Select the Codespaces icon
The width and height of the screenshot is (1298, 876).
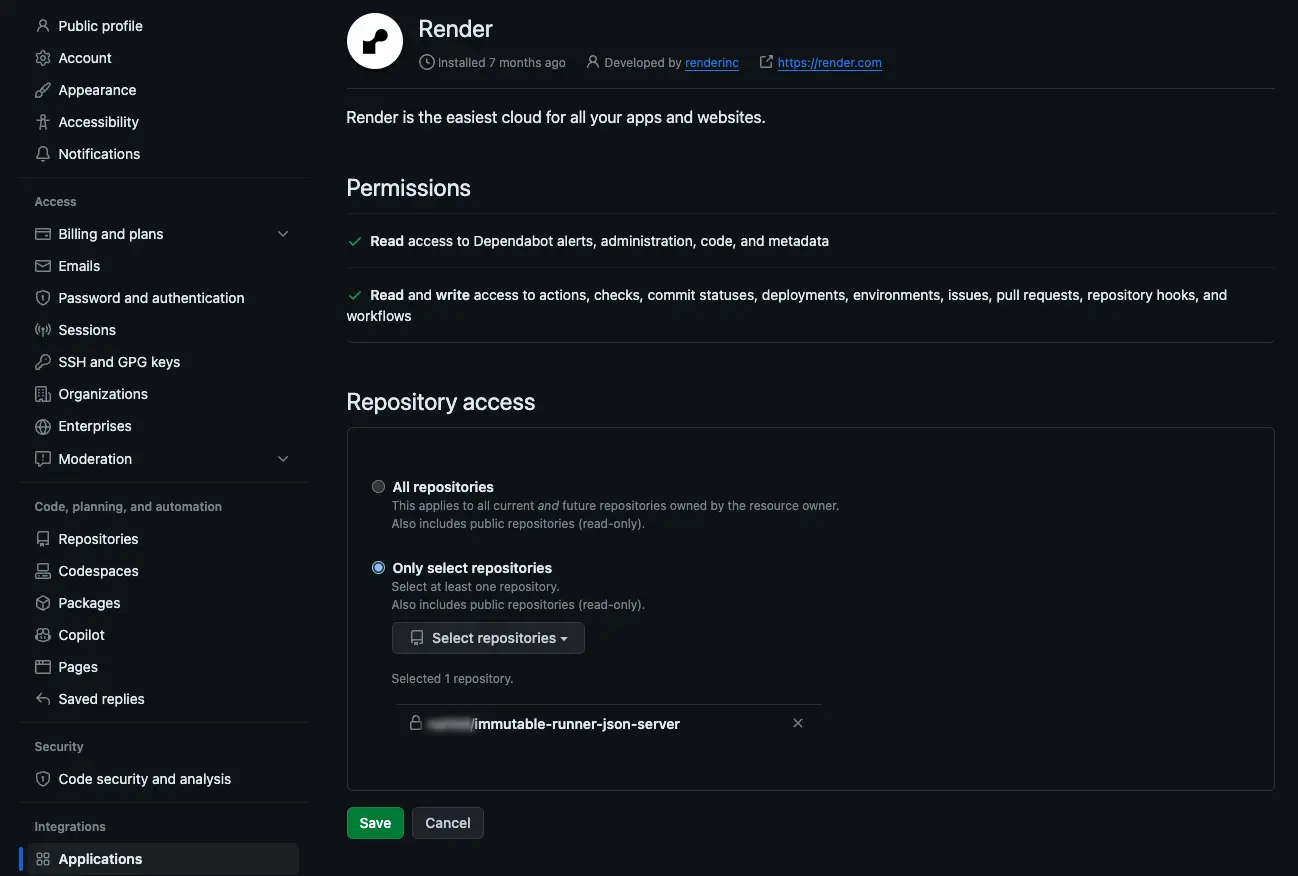tap(42, 570)
